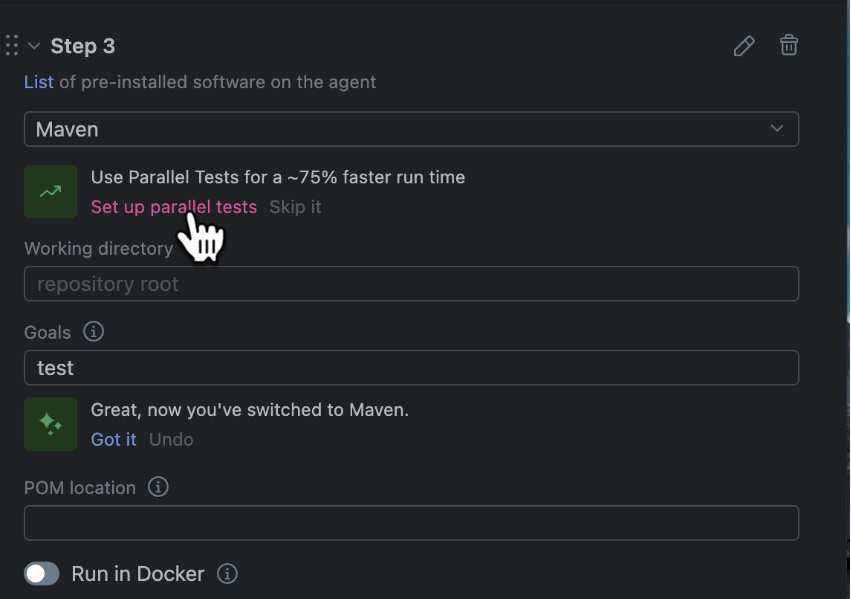Viewport: 851px width, 599px height.
Task: Skip it for the parallel tests suggestion
Action: 295,207
